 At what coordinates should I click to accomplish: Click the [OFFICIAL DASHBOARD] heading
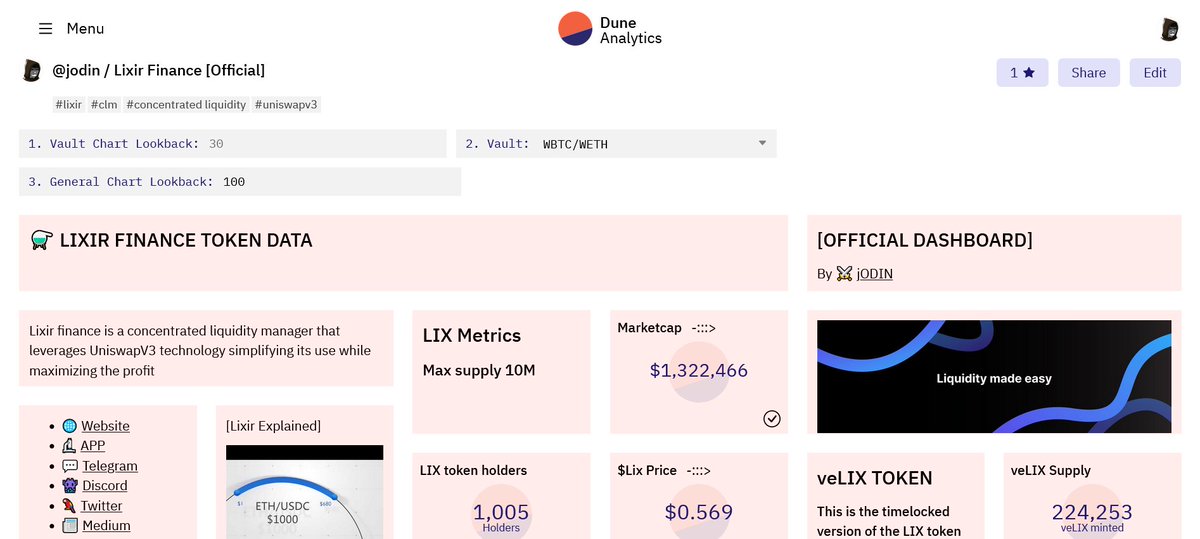pyautogui.click(x=925, y=240)
